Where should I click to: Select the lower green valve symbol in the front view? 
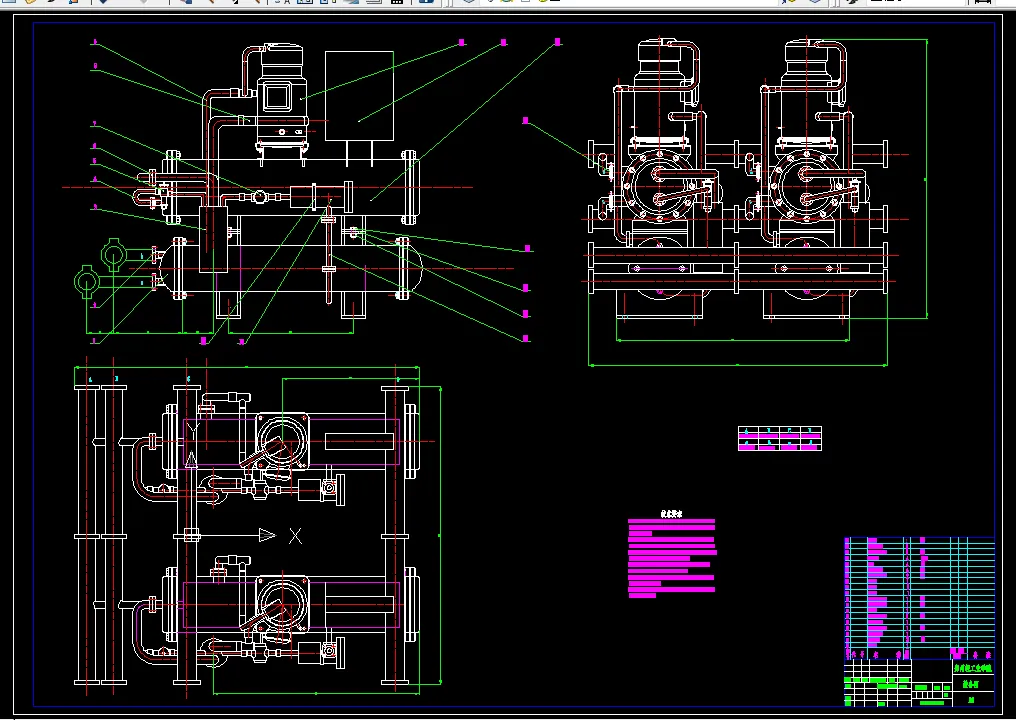pyautogui.click(x=87, y=281)
